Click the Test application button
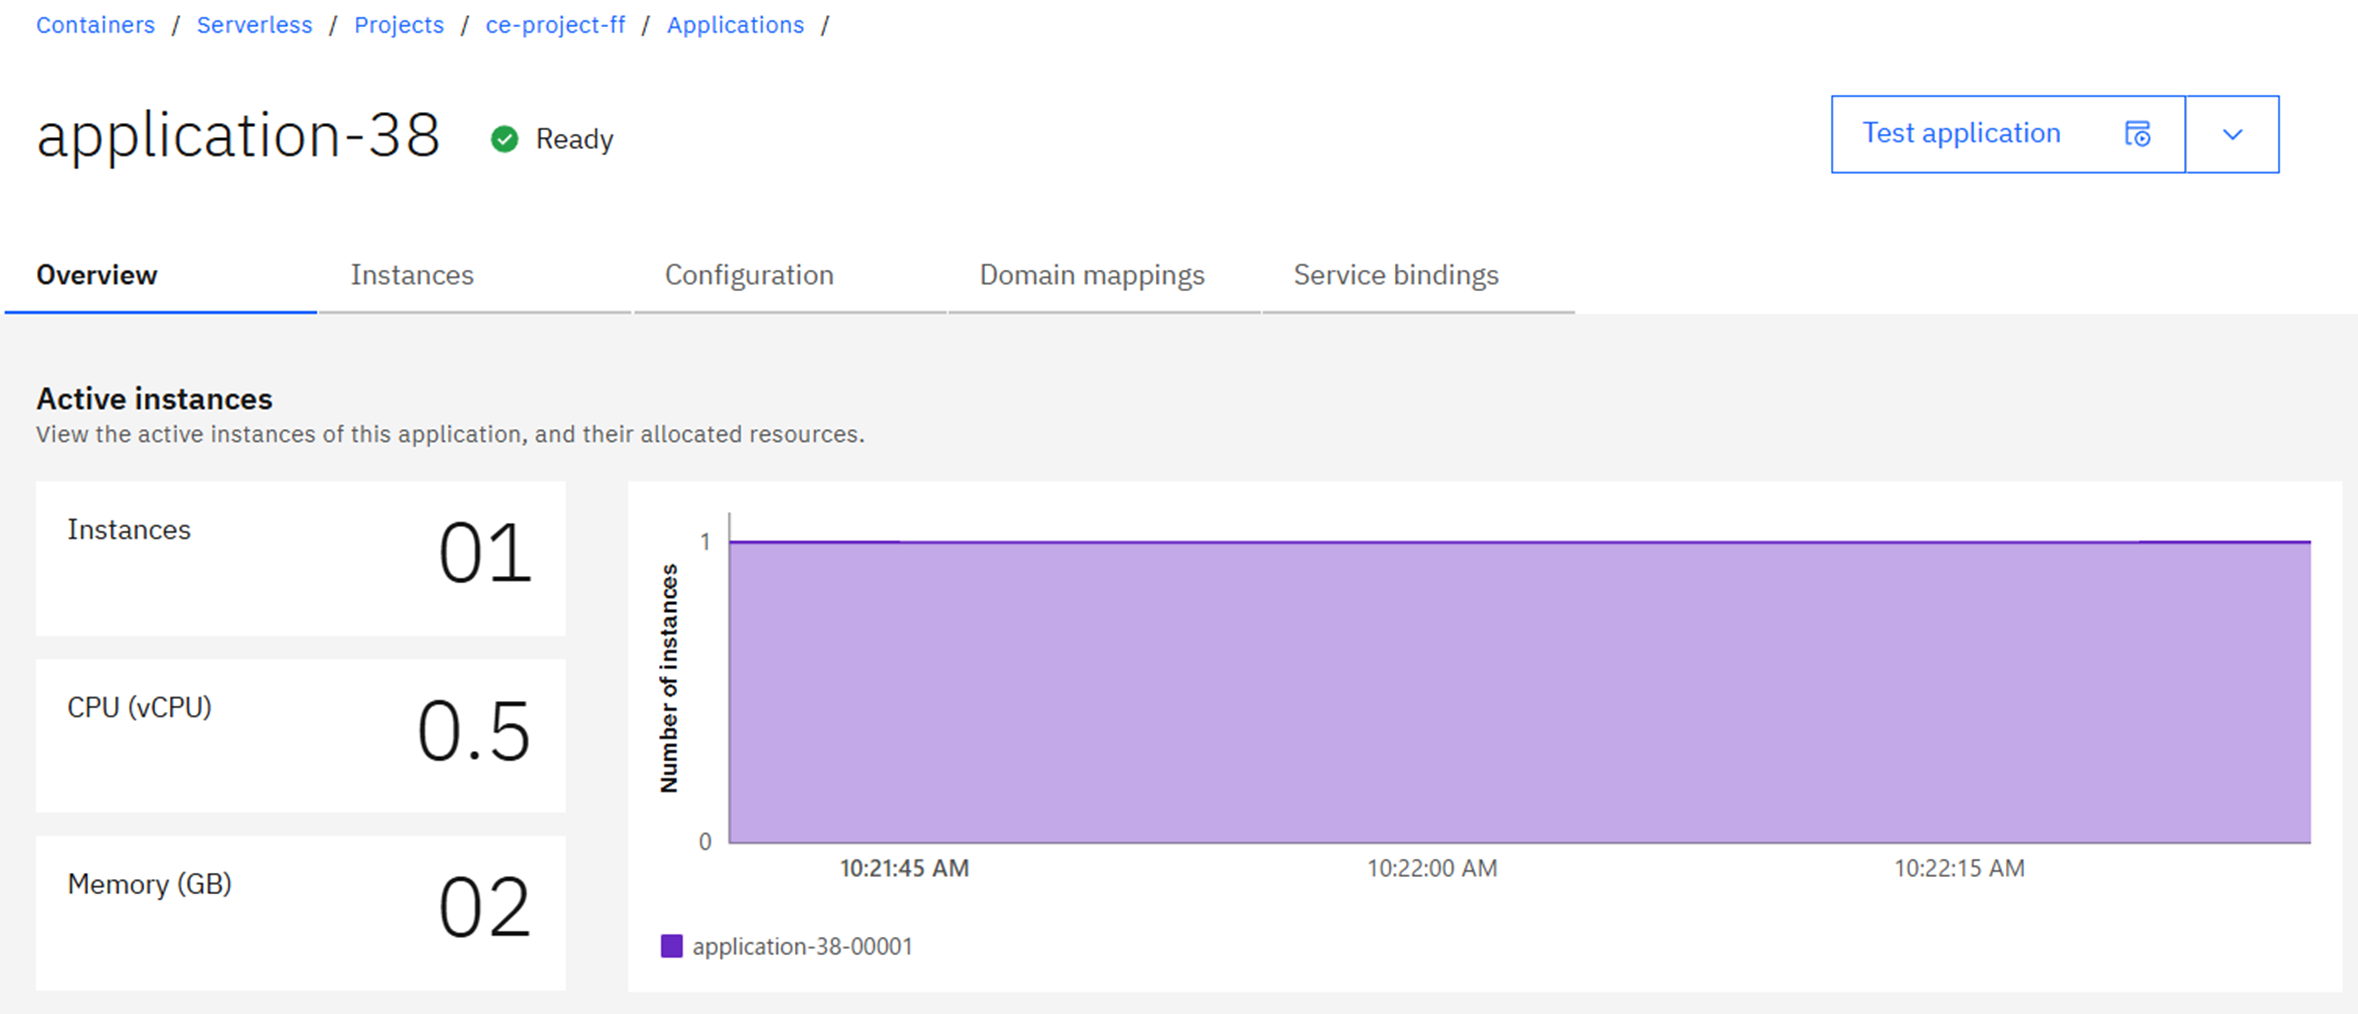 point(1961,133)
